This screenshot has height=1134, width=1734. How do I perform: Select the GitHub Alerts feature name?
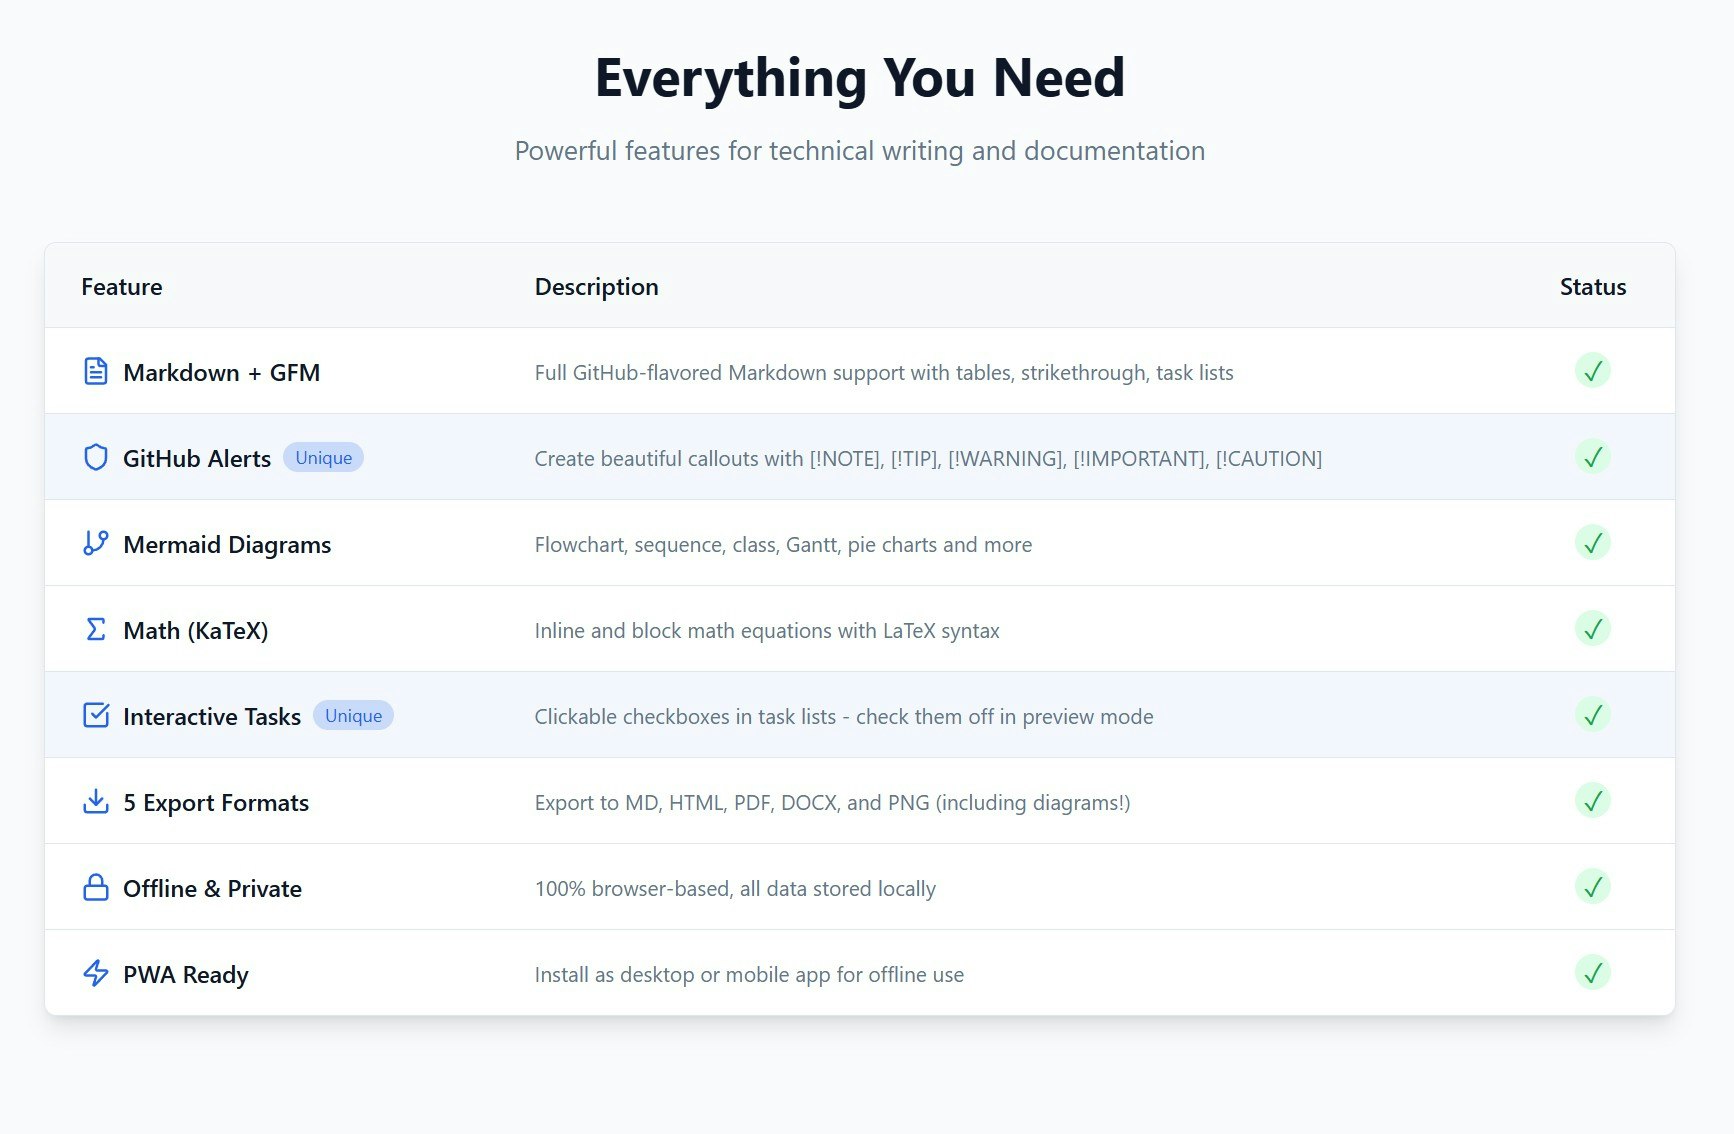(197, 459)
